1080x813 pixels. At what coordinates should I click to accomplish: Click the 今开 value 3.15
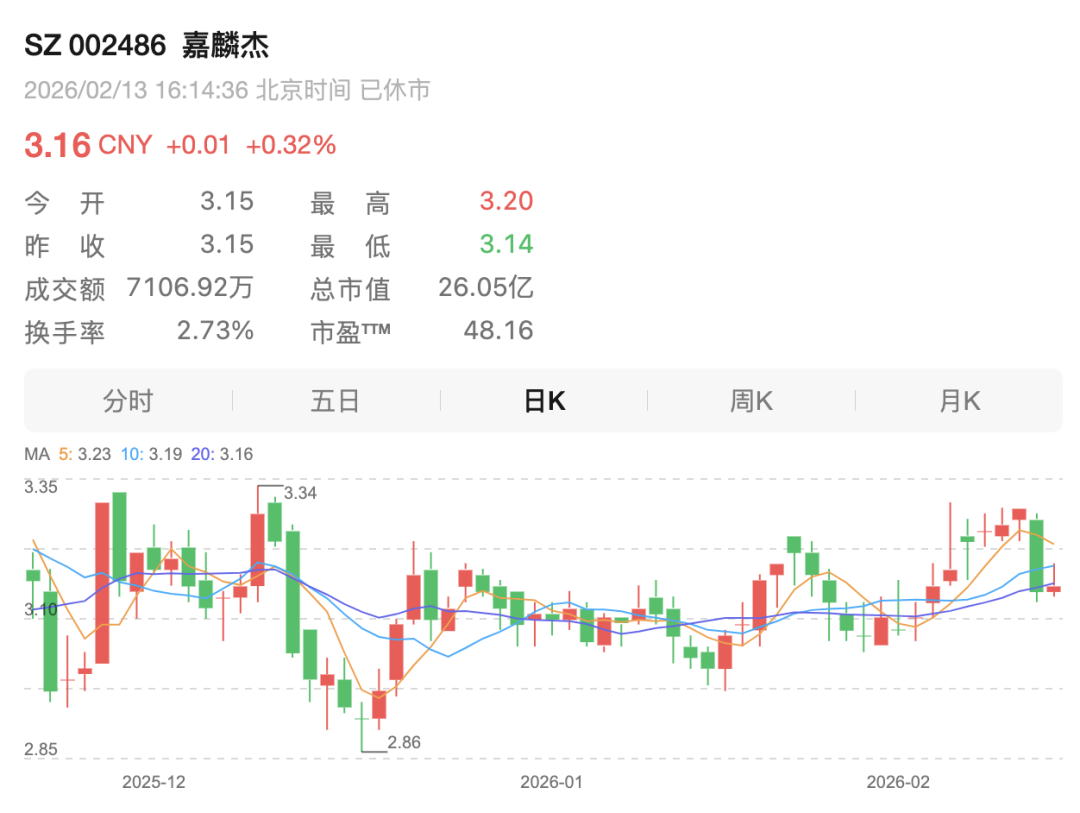tap(227, 201)
